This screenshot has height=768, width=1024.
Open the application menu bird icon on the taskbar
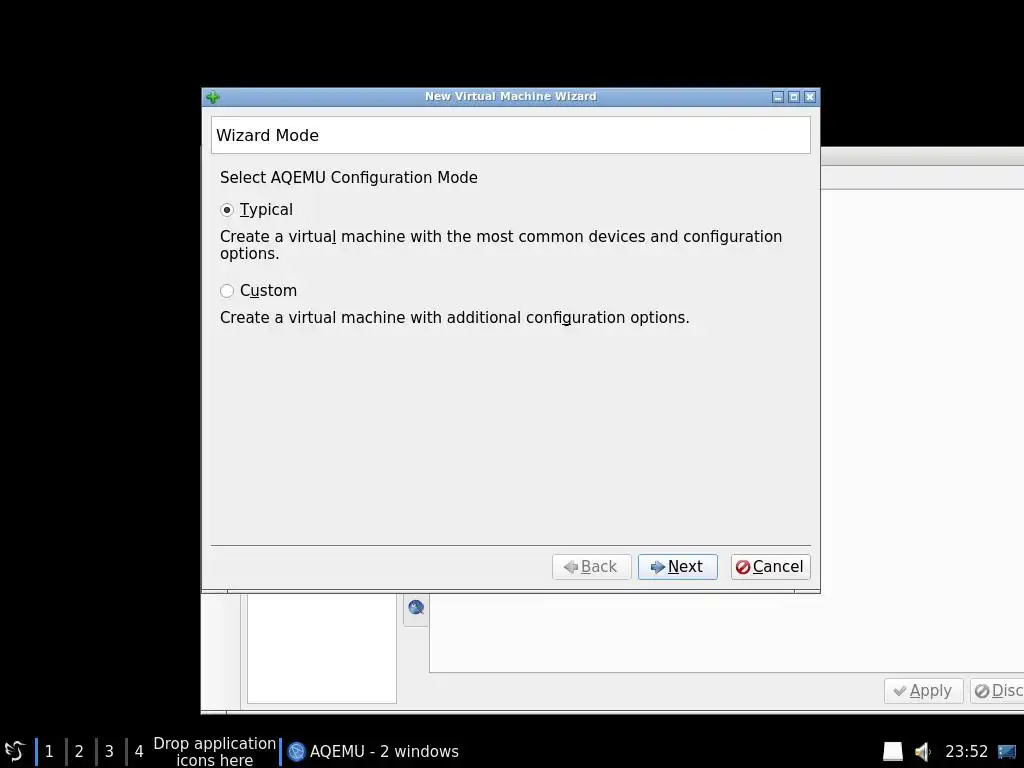14,751
